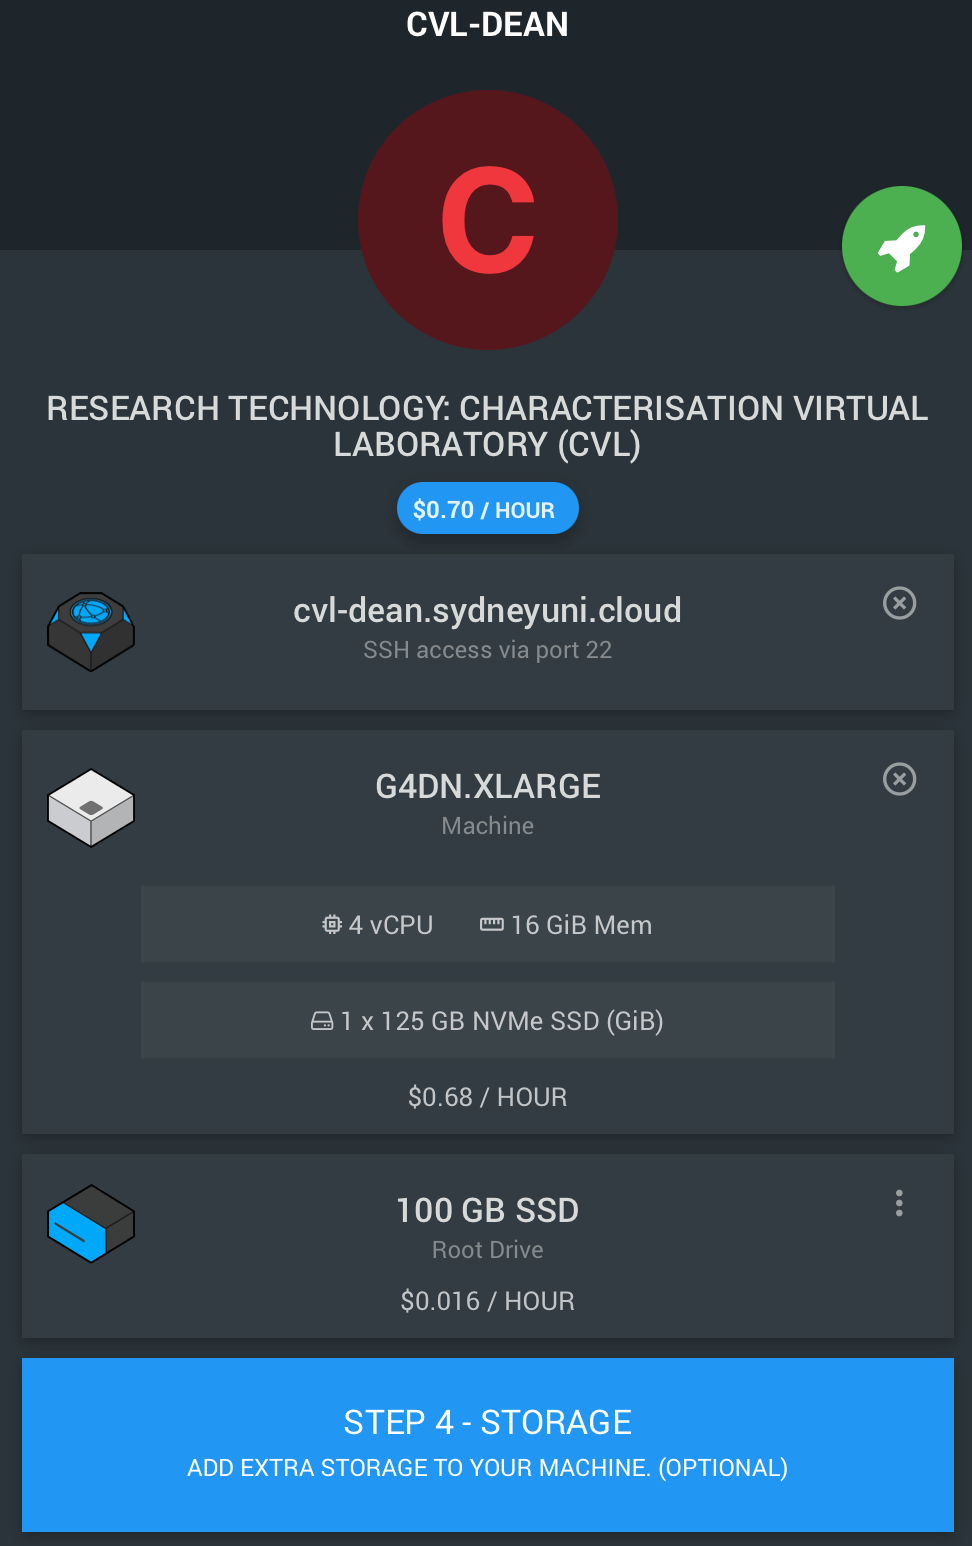This screenshot has height=1546, width=972.
Task: Click the network hexagon icon
Action: 91,631
